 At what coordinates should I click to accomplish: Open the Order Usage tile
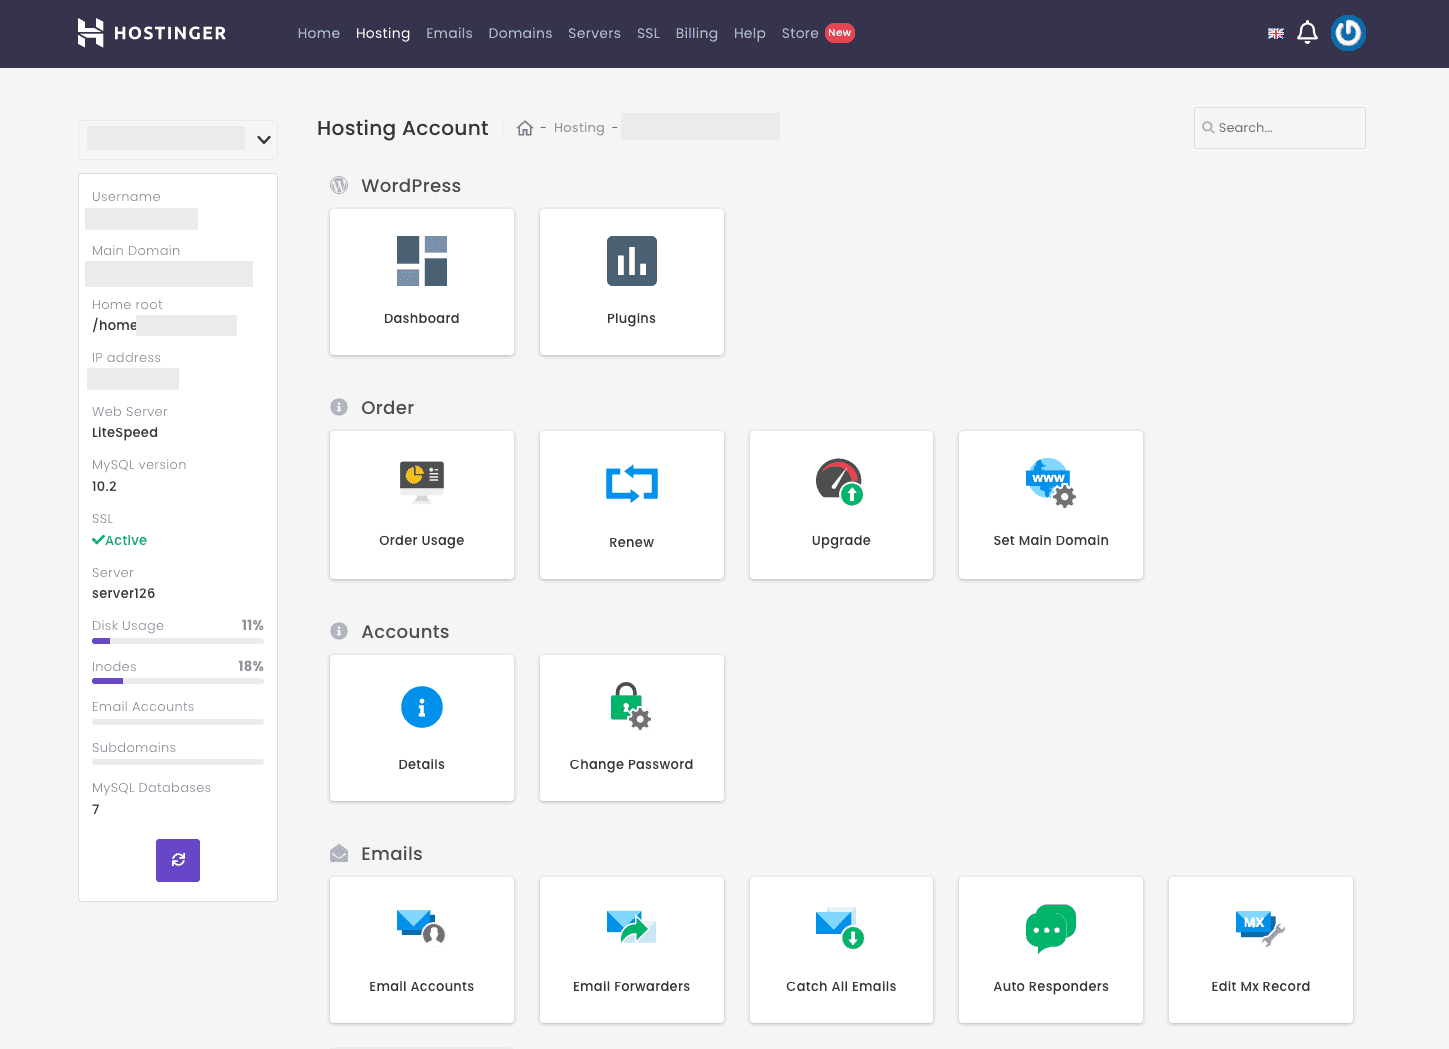pyautogui.click(x=422, y=505)
